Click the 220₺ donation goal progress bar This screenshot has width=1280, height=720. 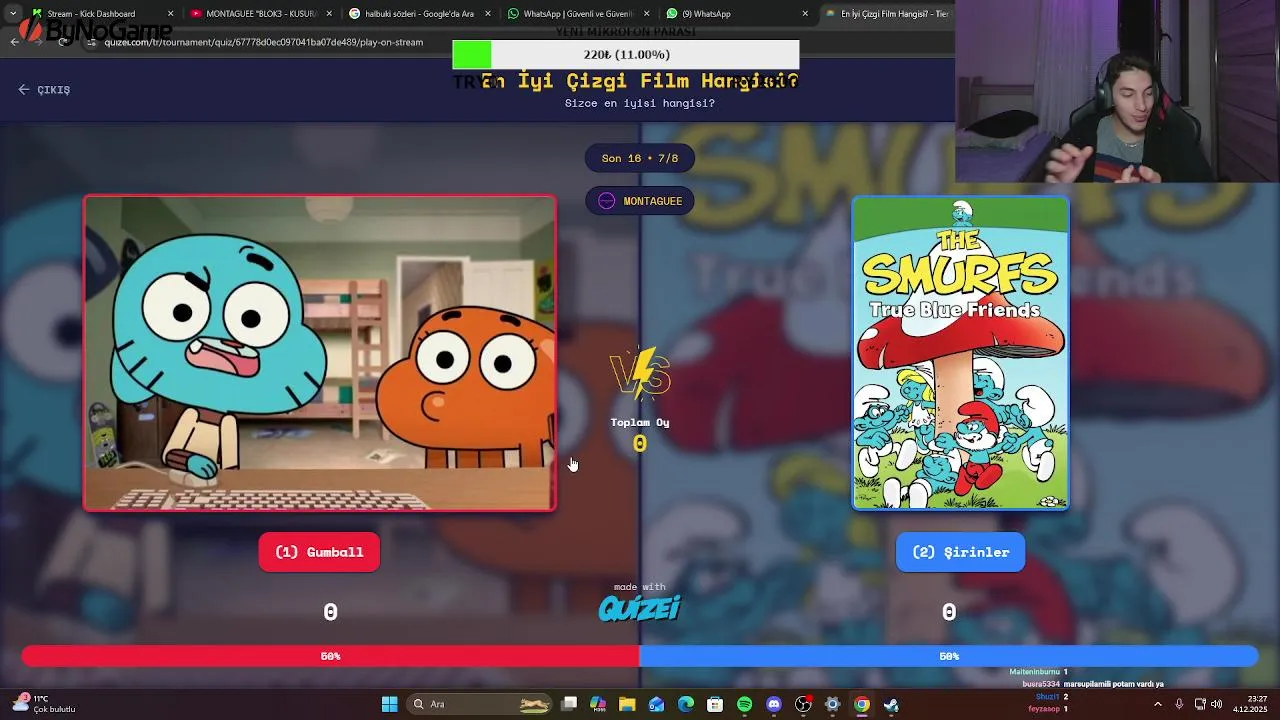pyautogui.click(x=626, y=54)
